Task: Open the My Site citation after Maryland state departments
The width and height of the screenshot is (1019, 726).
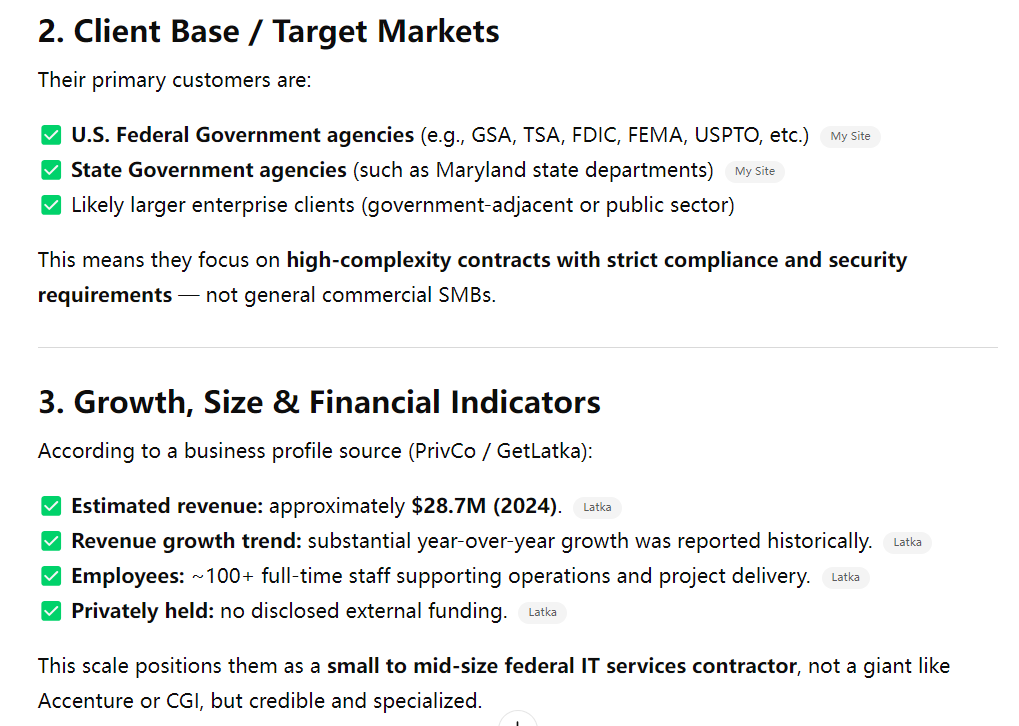Action: [x=755, y=171]
